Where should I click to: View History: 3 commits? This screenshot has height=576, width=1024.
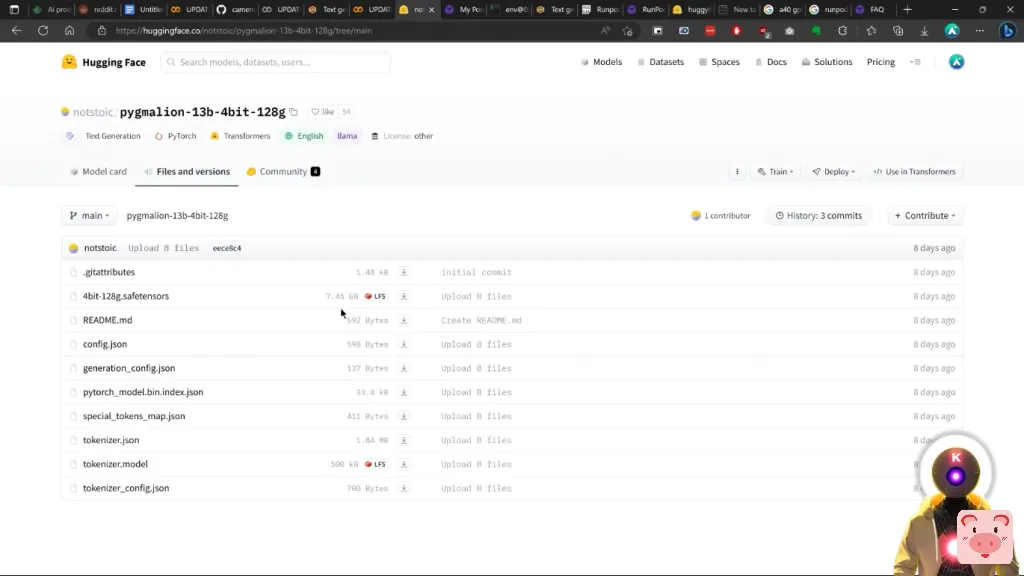coord(818,216)
